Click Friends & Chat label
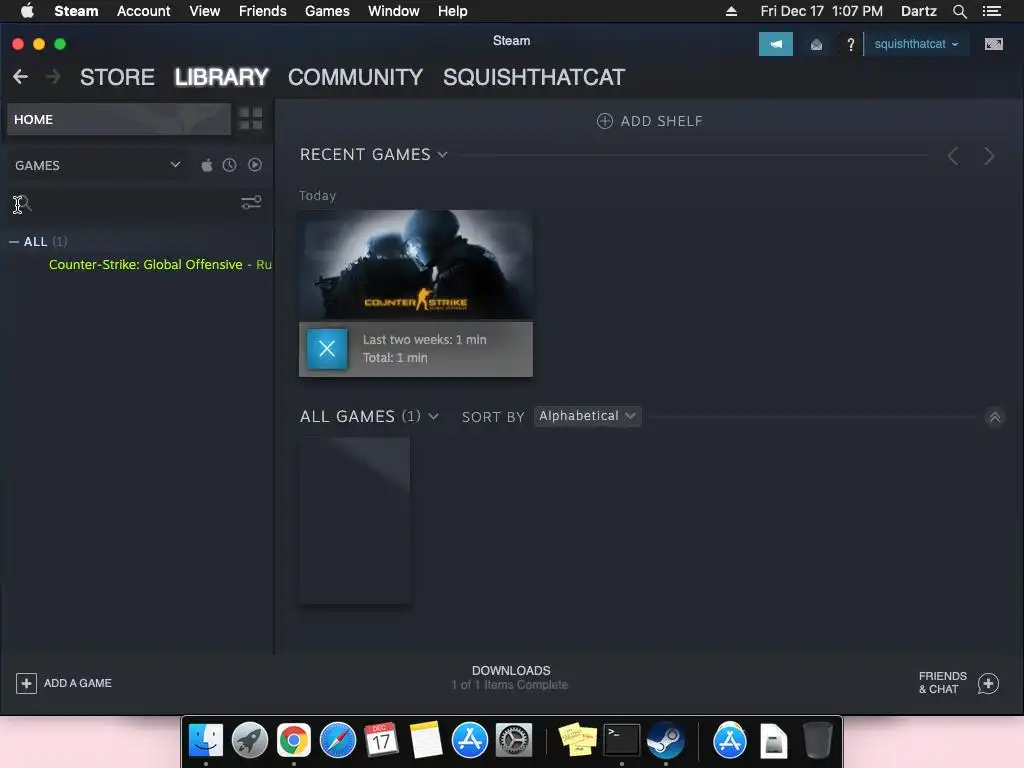The height and width of the screenshot is (768, 1024). point(942,682)
